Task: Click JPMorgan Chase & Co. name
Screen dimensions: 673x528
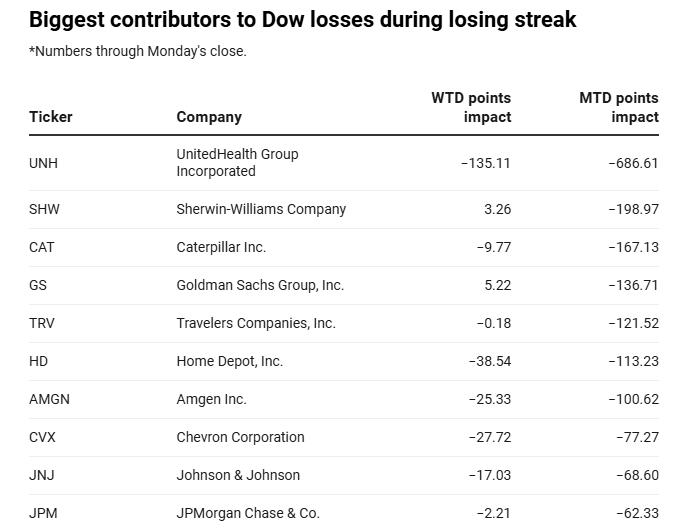Action: (x=248, y=513)
